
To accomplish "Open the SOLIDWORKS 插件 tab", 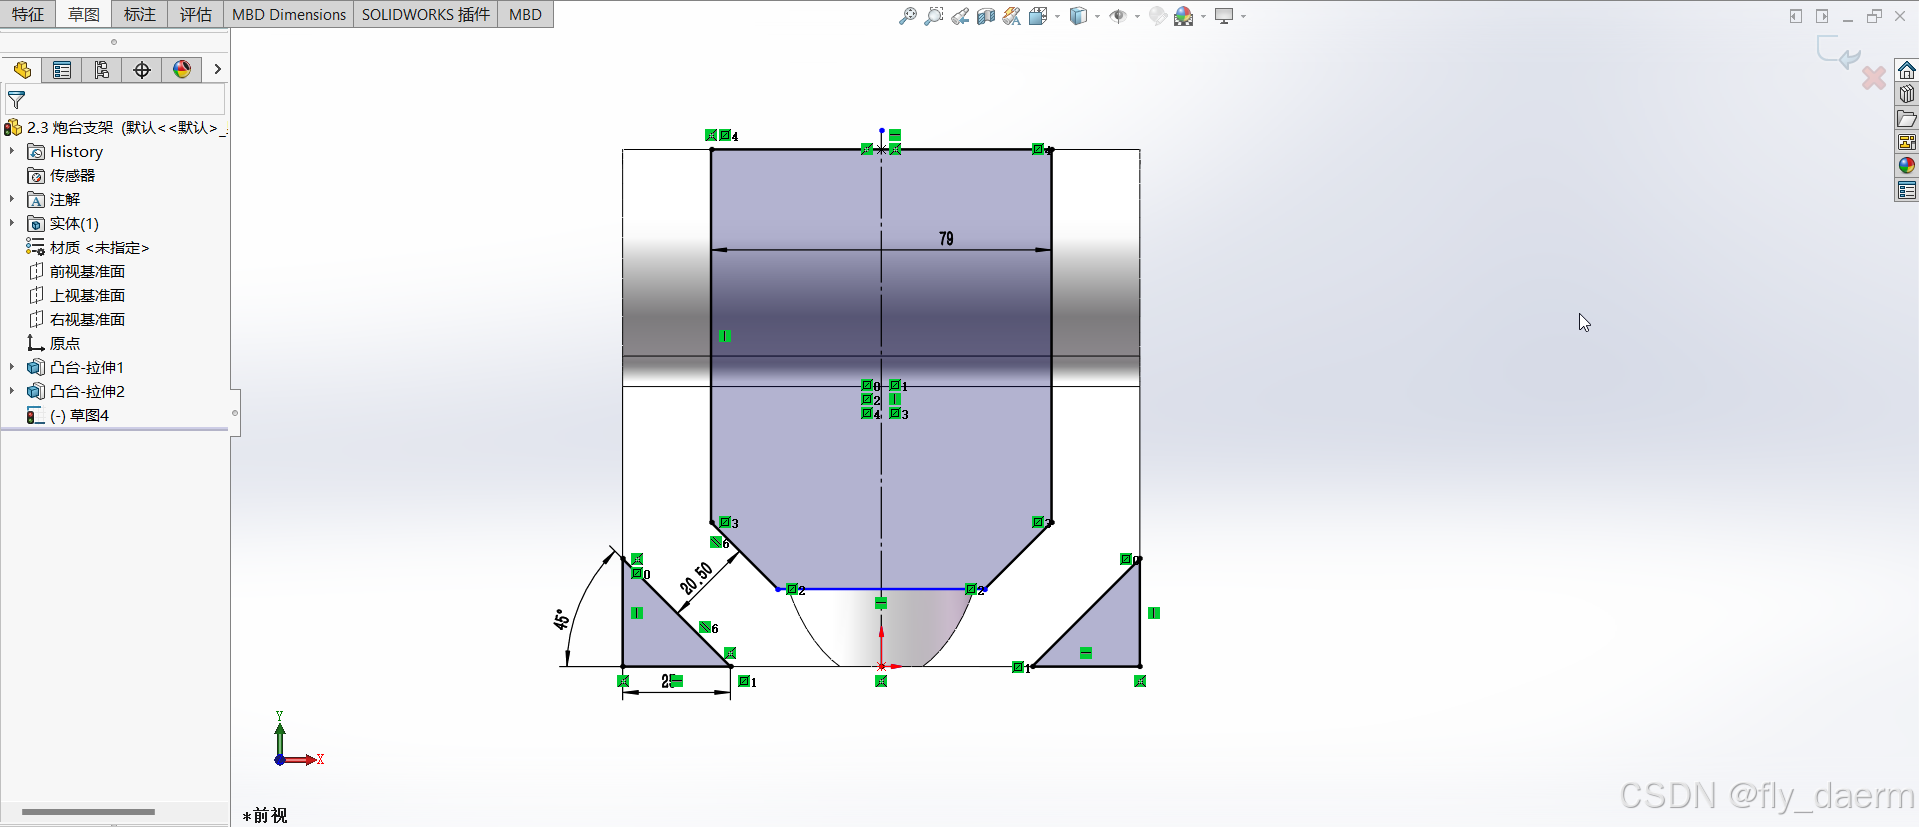I will tap(426, 14).
